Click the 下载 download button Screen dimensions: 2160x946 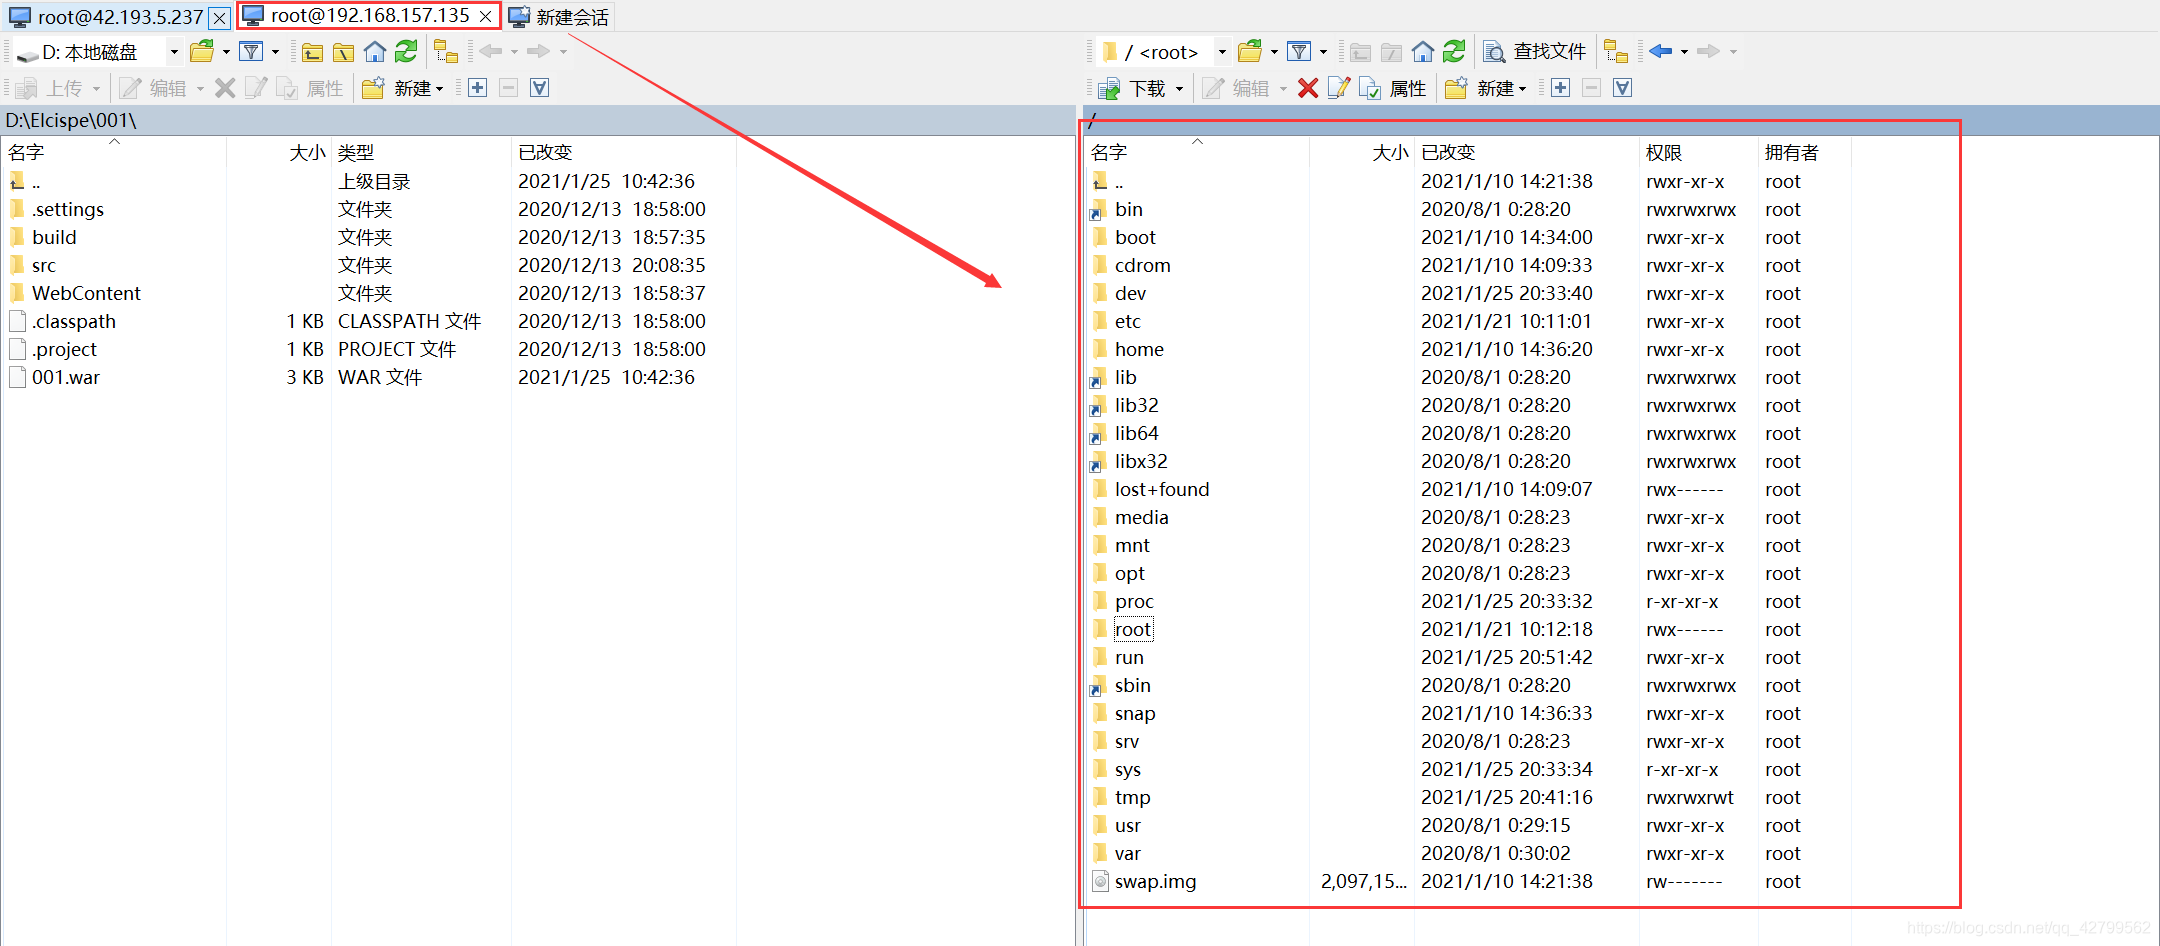click(x=1132, y=88)
